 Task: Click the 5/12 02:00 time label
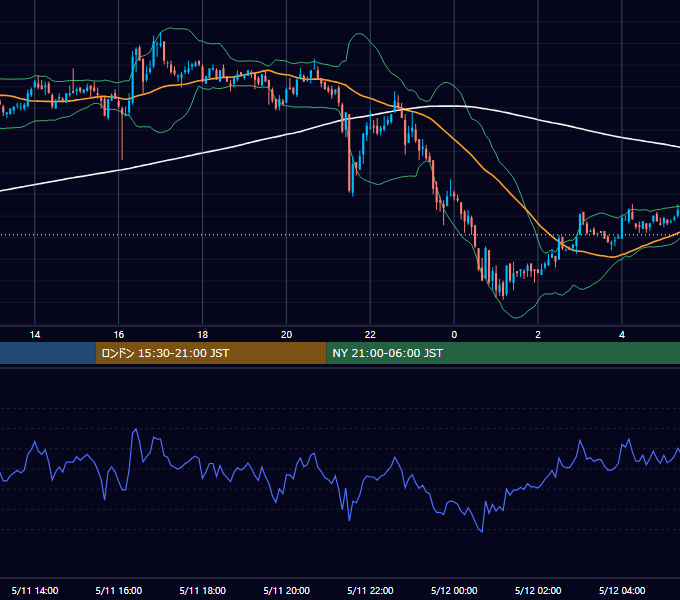click(x=538, y=590)
